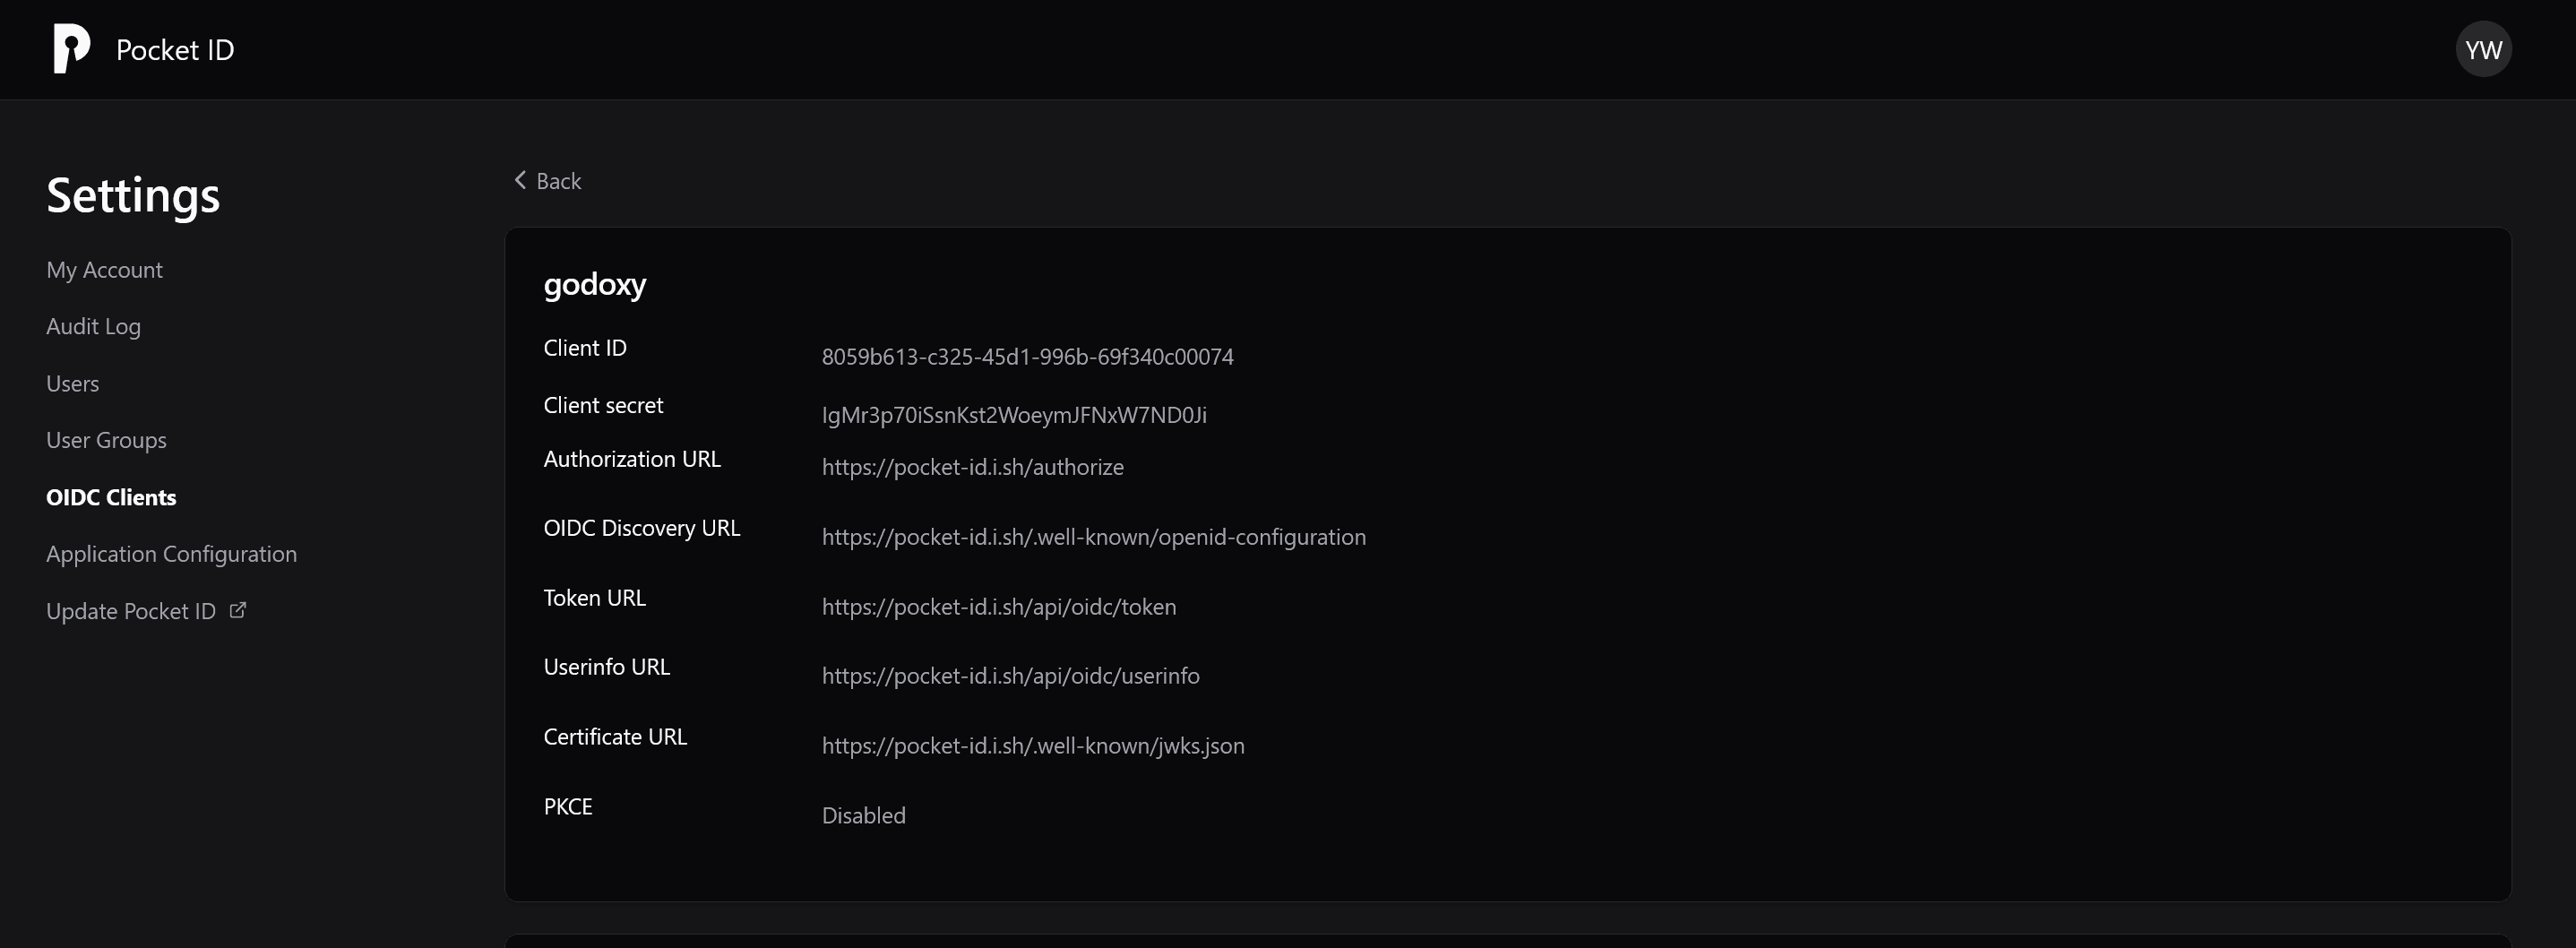Open the Audit Log section
2576x948 pixels.
pyautogui.click(x=93, y=326)
